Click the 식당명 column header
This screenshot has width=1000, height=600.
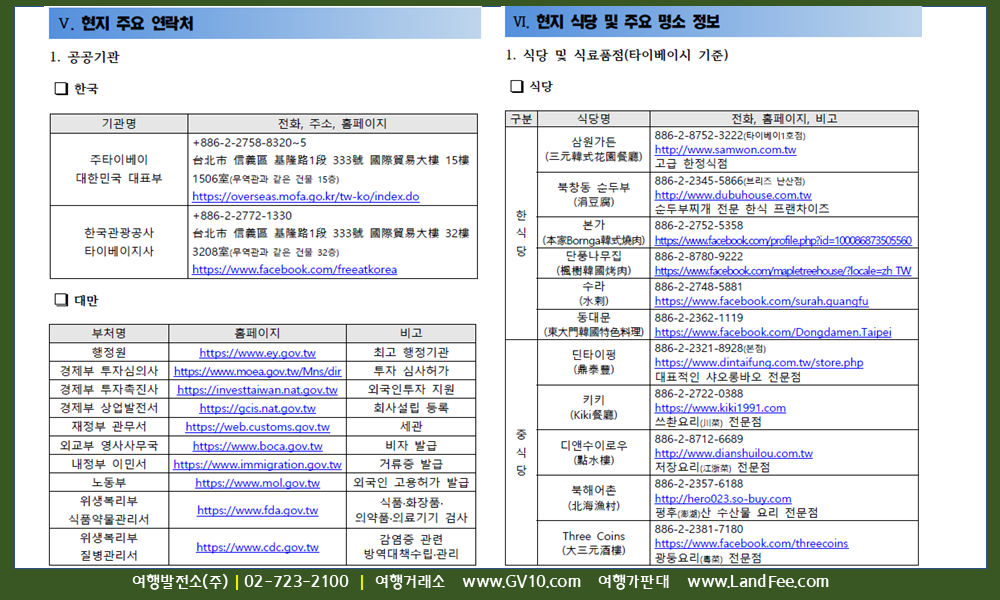(594, 119)
